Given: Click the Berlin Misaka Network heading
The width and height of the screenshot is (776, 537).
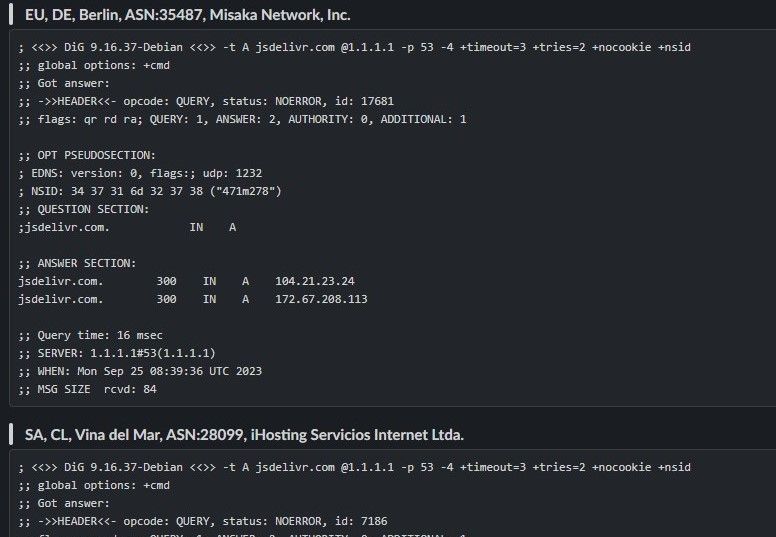Looking at the screenshot, I should click(x=187, y=15).
